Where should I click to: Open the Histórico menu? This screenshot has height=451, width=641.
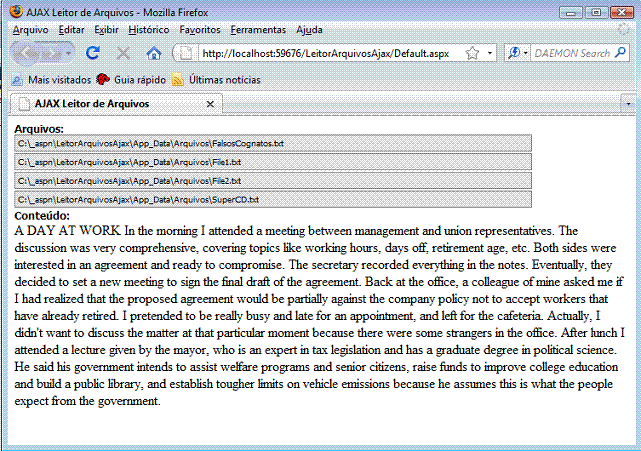coord(149,30)
